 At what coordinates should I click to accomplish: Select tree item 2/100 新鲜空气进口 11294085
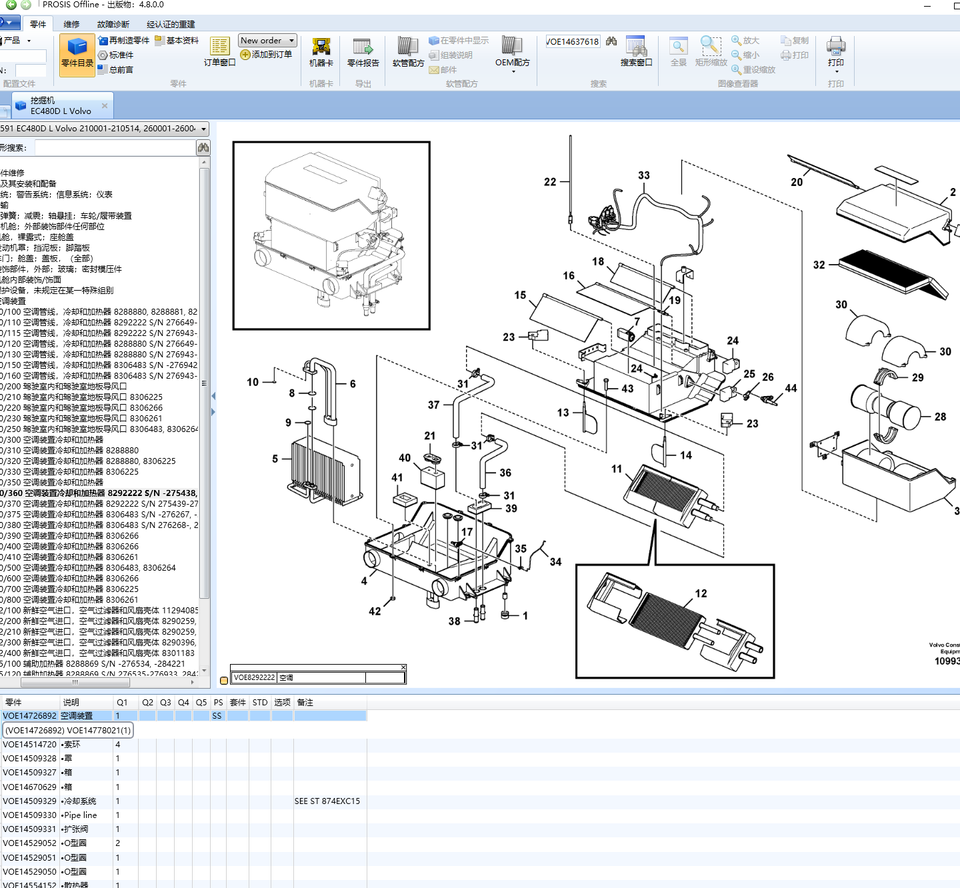99,610
